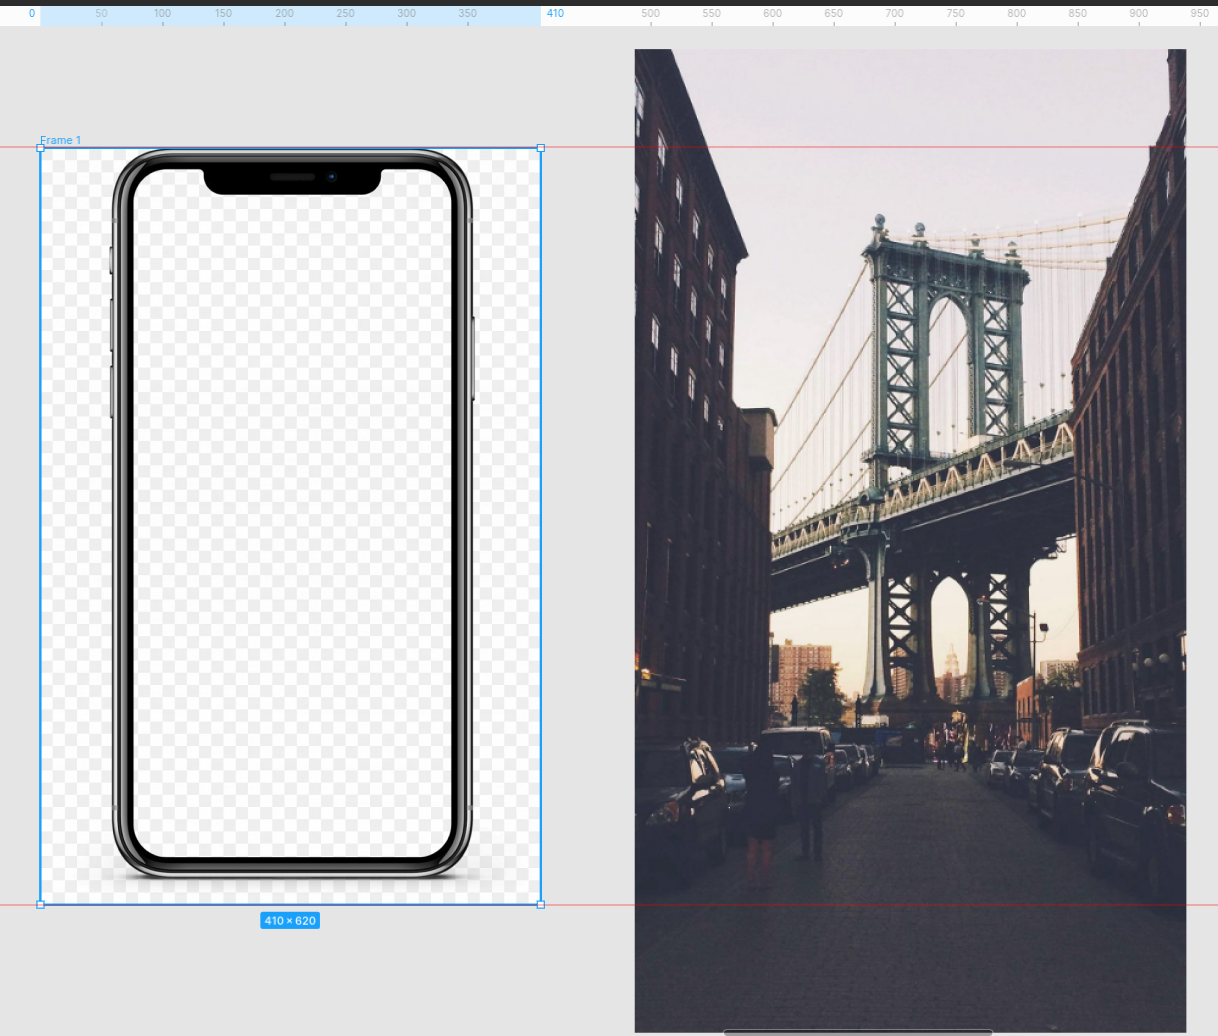Image resolution: width=1218 pixels, height=1036 pixels.
Task: Click the bottom-left resize handle of Frame 1
Action: point(41,906)
